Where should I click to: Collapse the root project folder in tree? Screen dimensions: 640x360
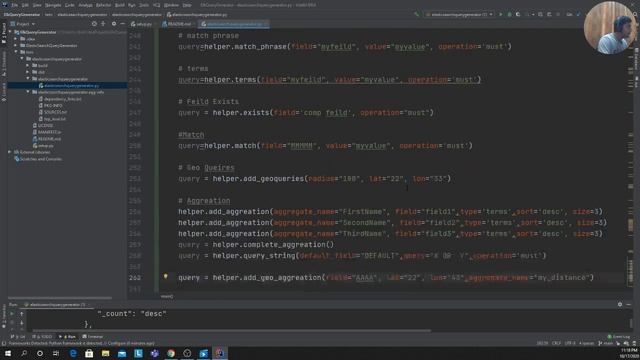tap(10, 32)
